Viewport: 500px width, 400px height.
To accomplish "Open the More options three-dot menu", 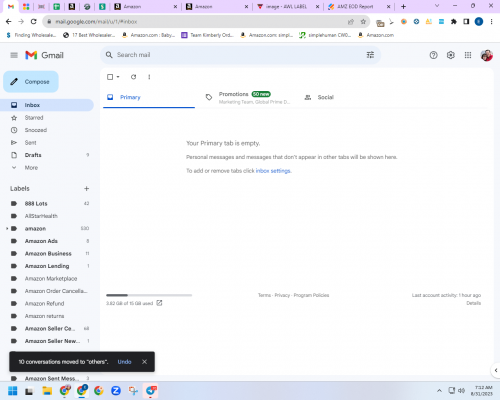I will click(x=149, y=77).
